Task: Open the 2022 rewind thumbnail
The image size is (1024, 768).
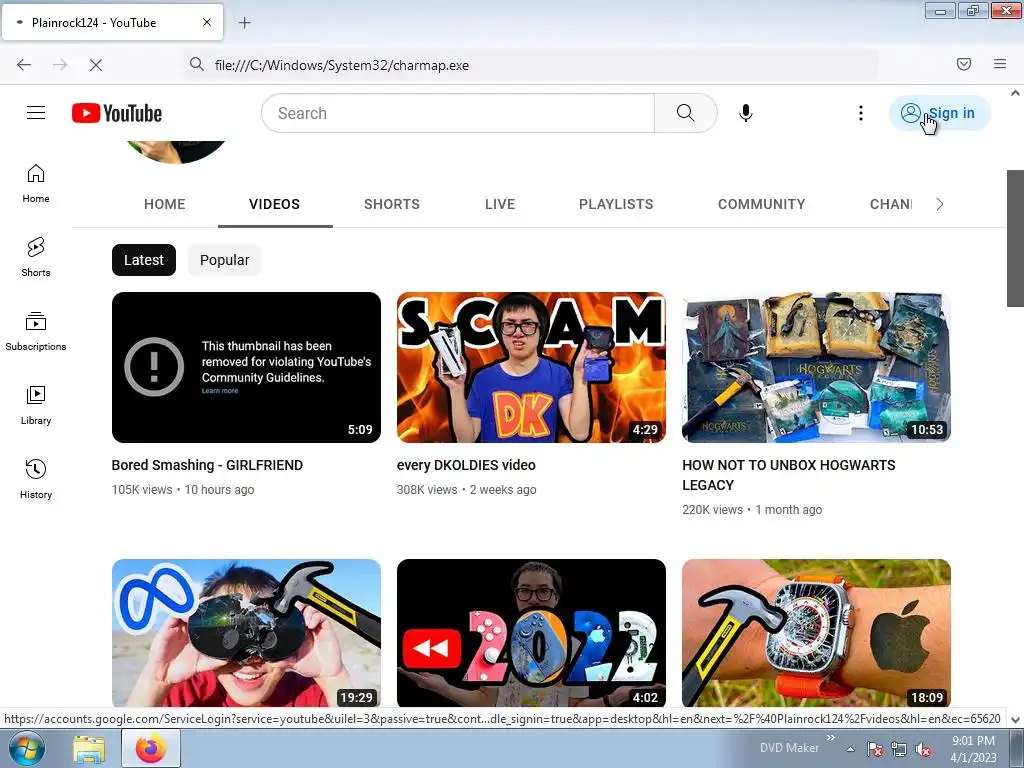Action: click(531, 633)
